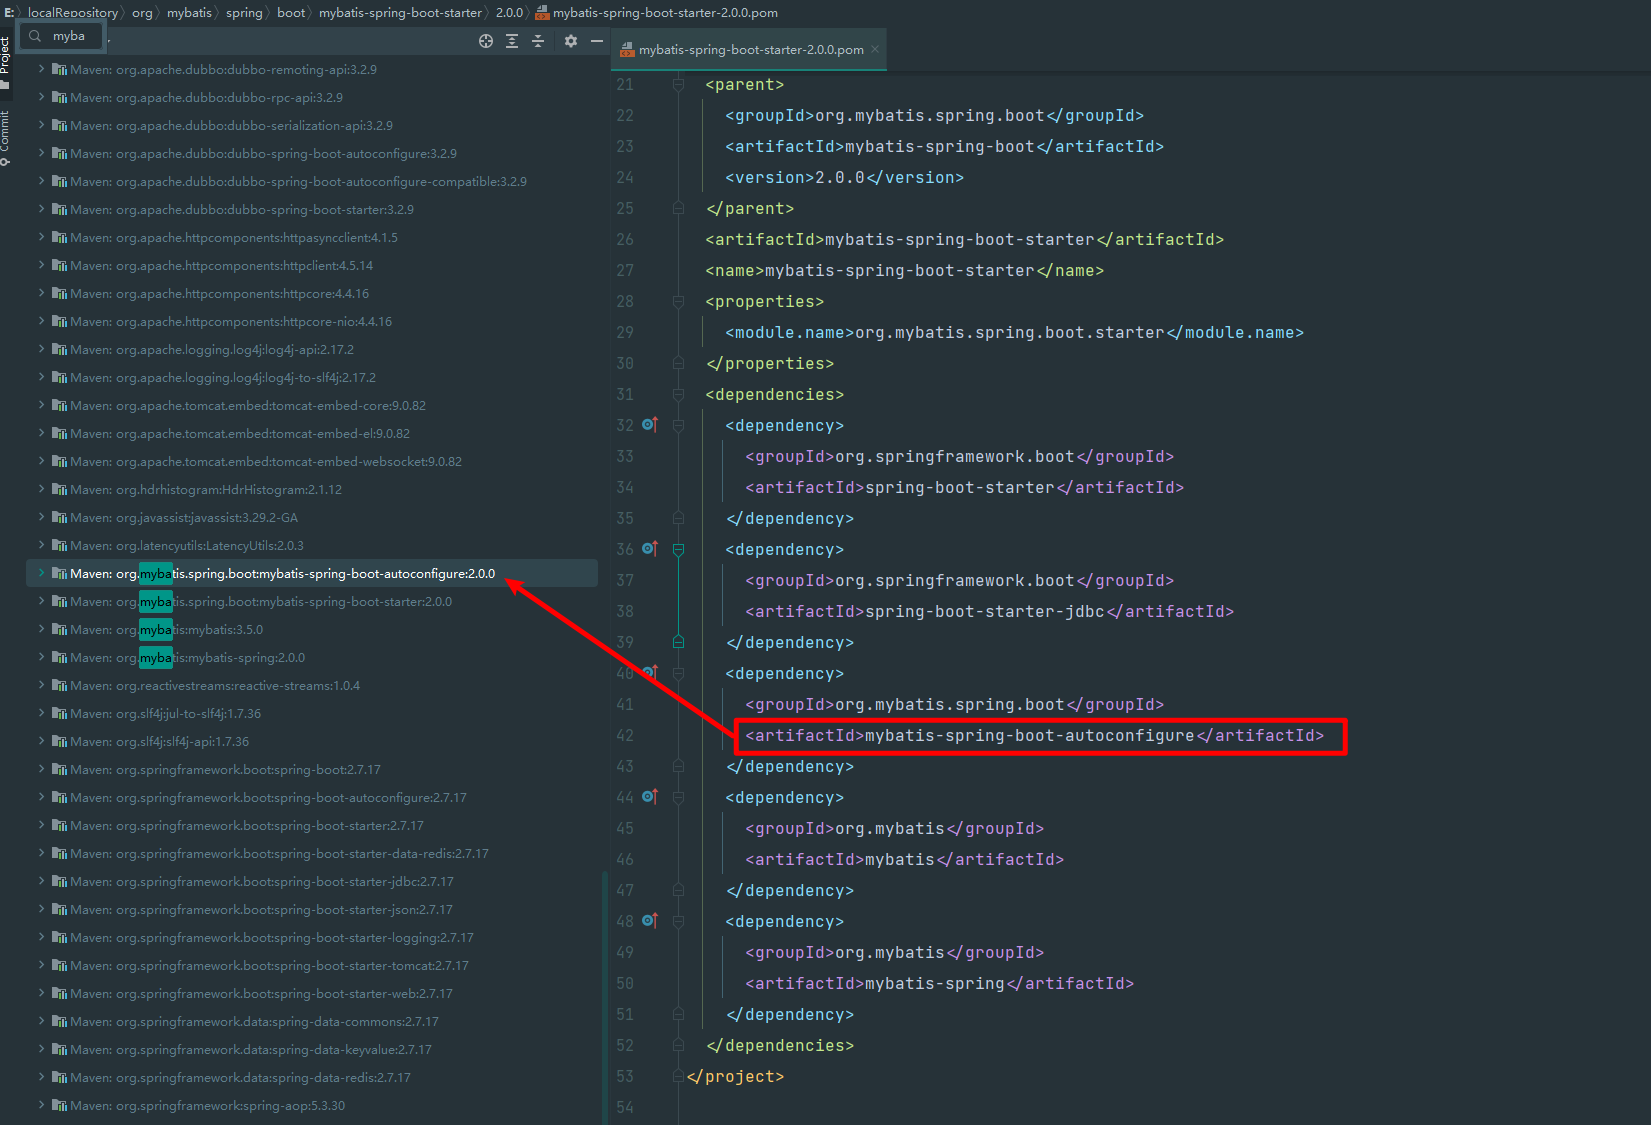The height and width of the screenshot is (1125, 1651).
Task: Click the Collapse All icon in project toolbar
Action: [x=538, y=41]
